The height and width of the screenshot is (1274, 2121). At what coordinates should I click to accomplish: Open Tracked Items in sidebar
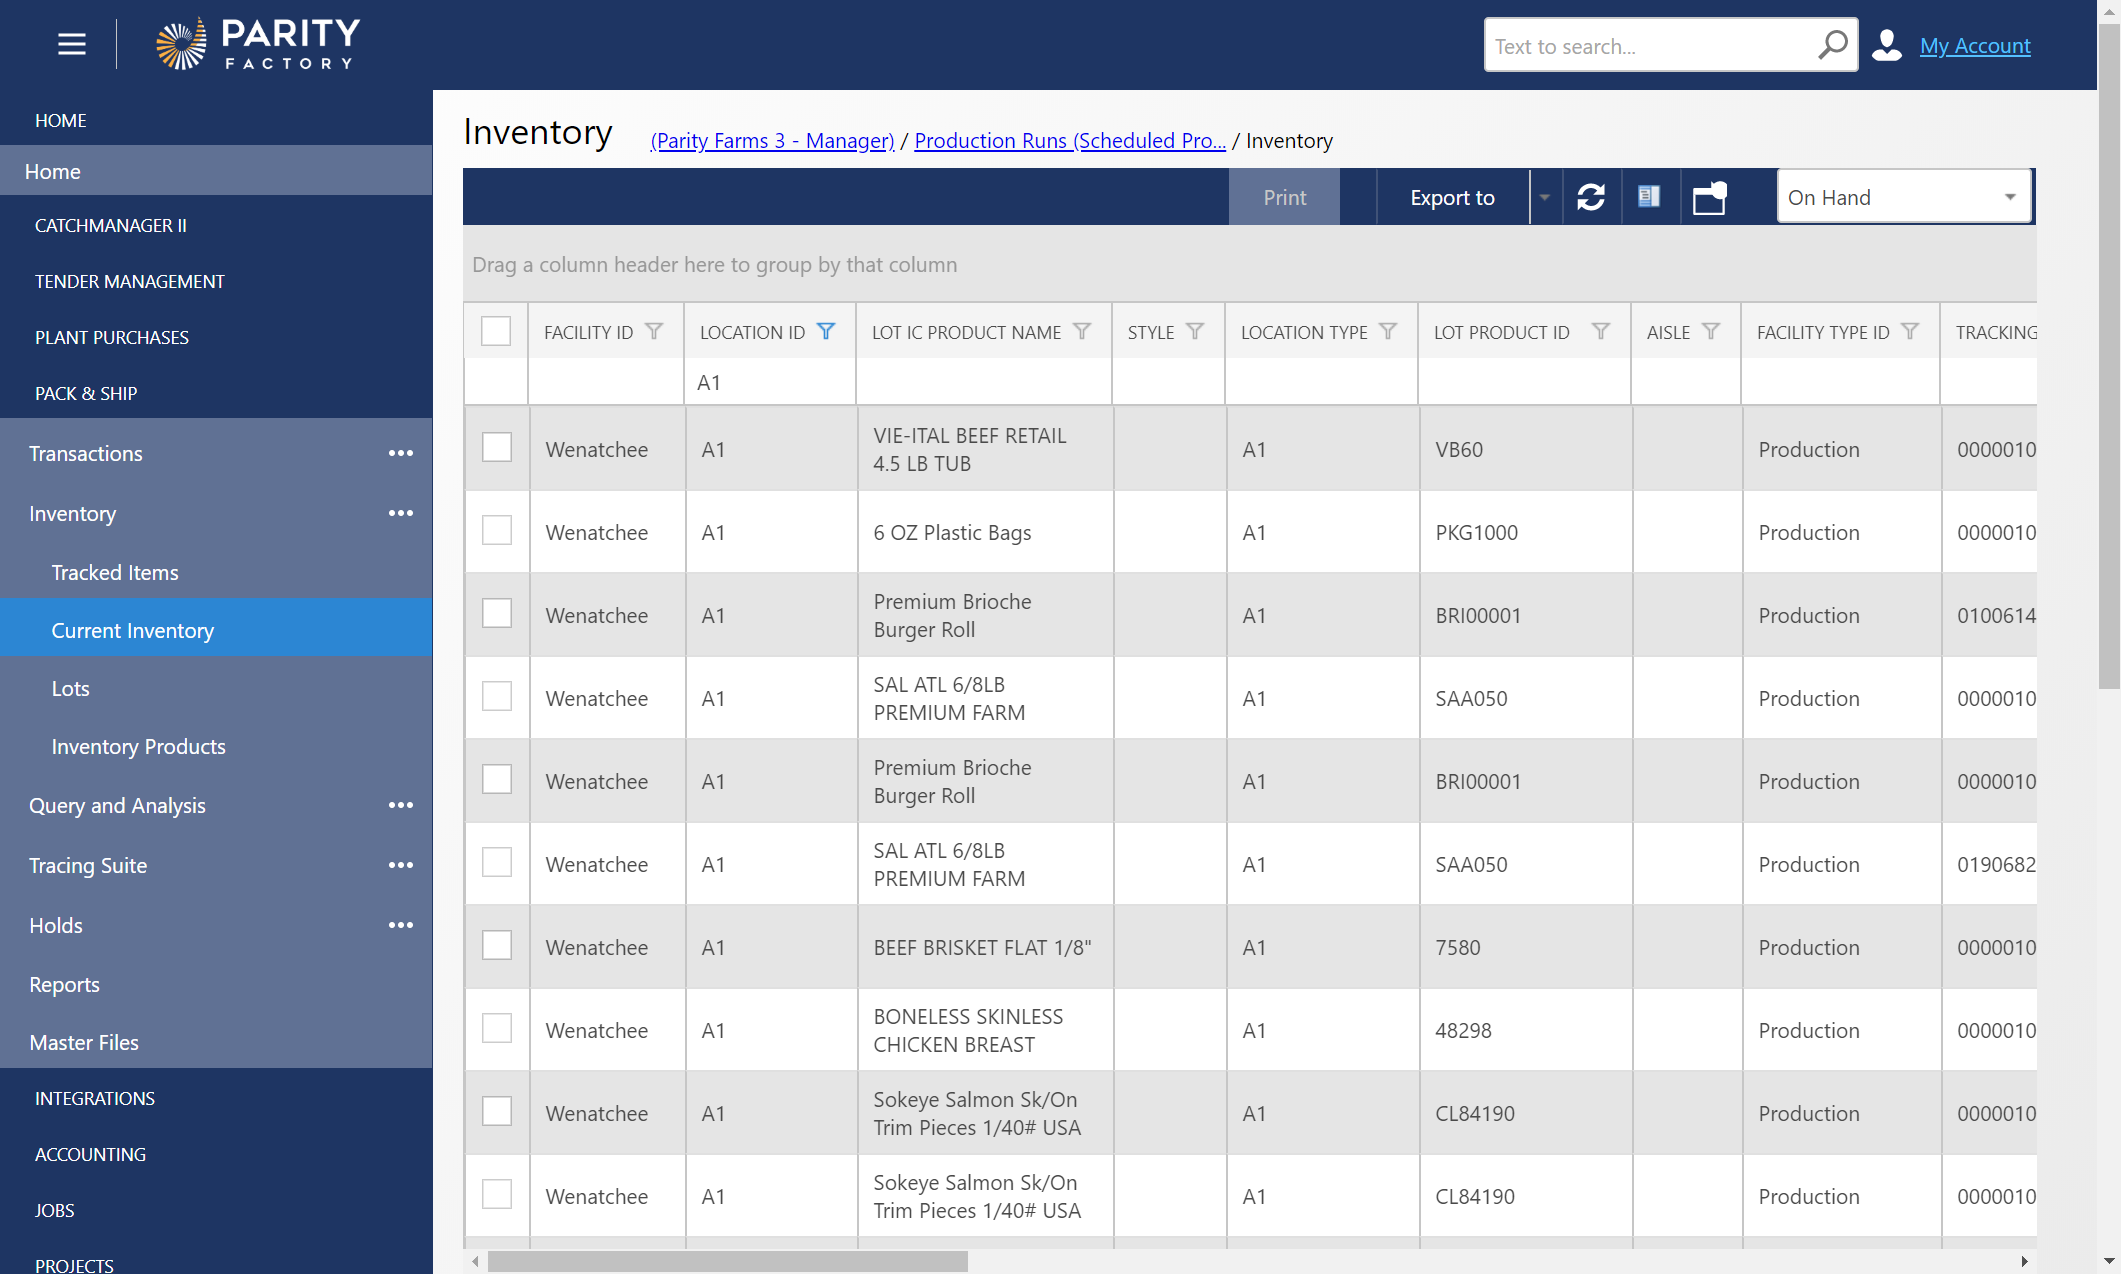pyautogui.click(x=115, y=572)
